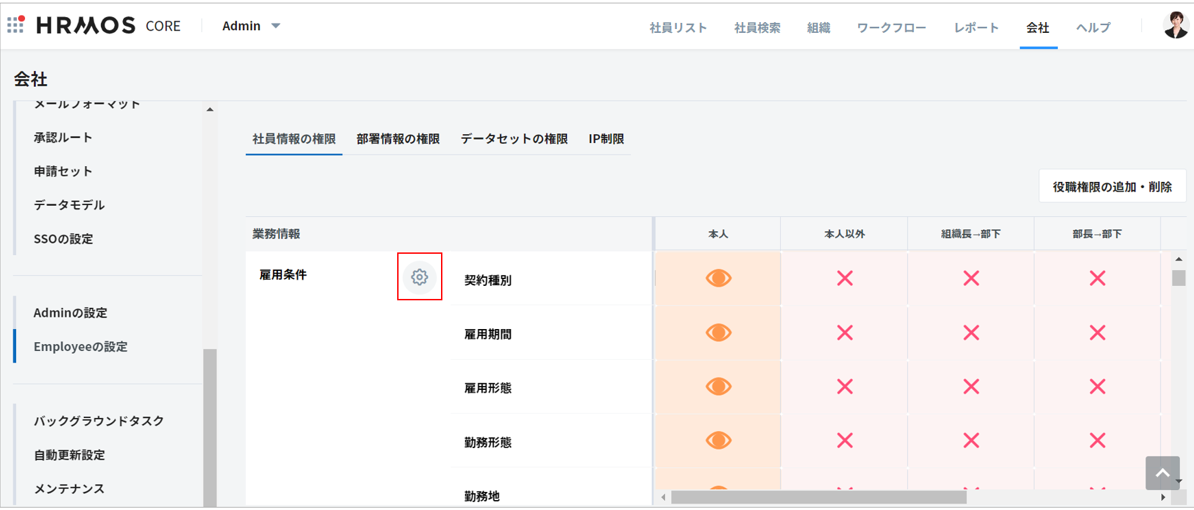Screen dimensions: 1194x510
Task: Toggle the 本人 eye icon for 雇用期間
Action: [x=718, y=332]
